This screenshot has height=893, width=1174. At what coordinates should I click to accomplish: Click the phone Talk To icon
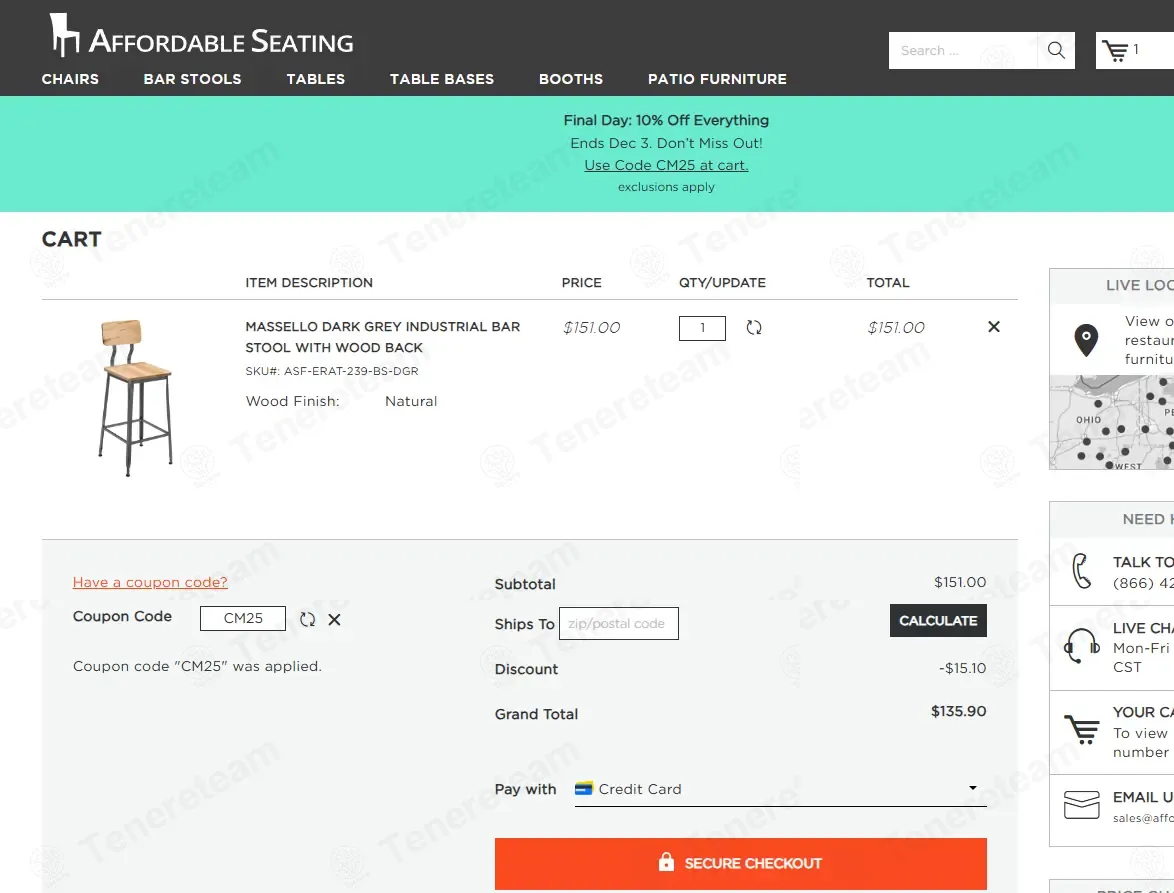(x=1080, y=571)
